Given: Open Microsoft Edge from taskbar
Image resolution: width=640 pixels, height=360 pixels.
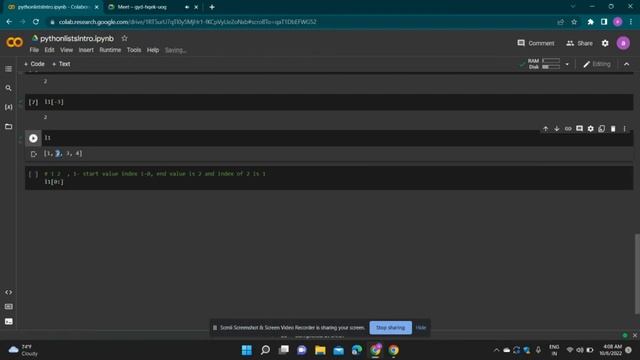Looking at the screenshot, I should [357, 350].
